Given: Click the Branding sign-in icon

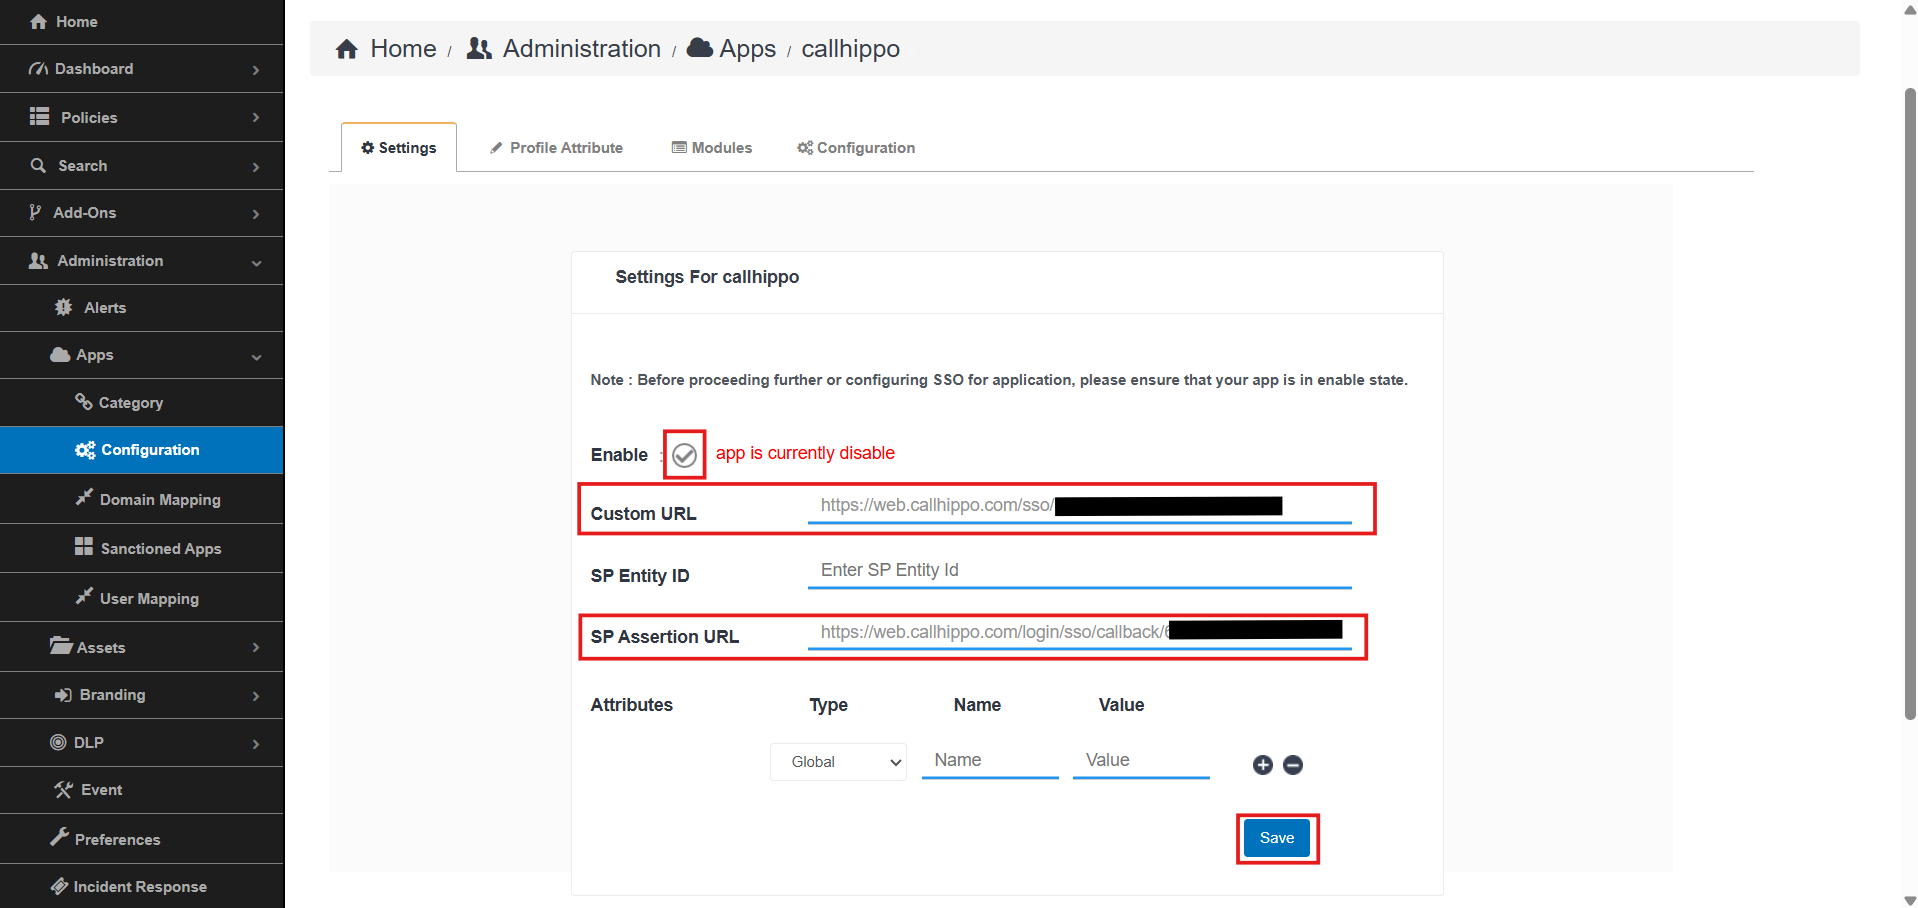Looking at the screenshot, I should pyautogui.click(x=63, y=695).
